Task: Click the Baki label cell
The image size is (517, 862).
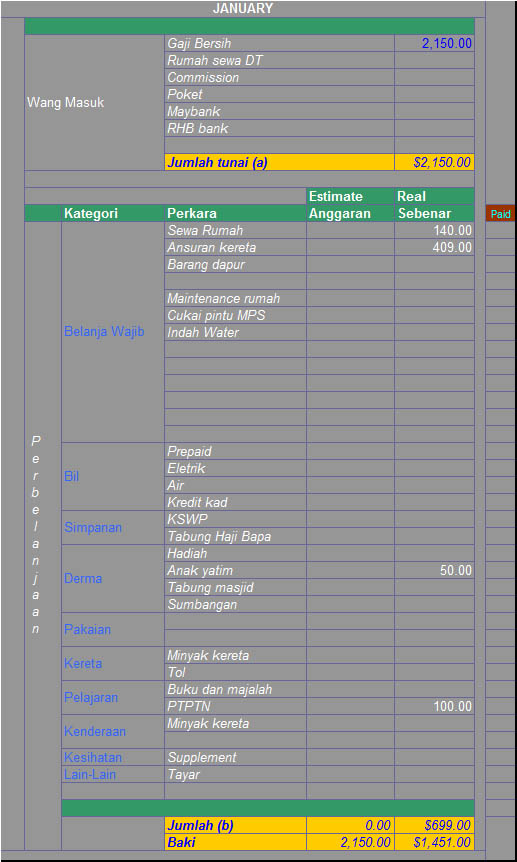Action: click(235, 842)
